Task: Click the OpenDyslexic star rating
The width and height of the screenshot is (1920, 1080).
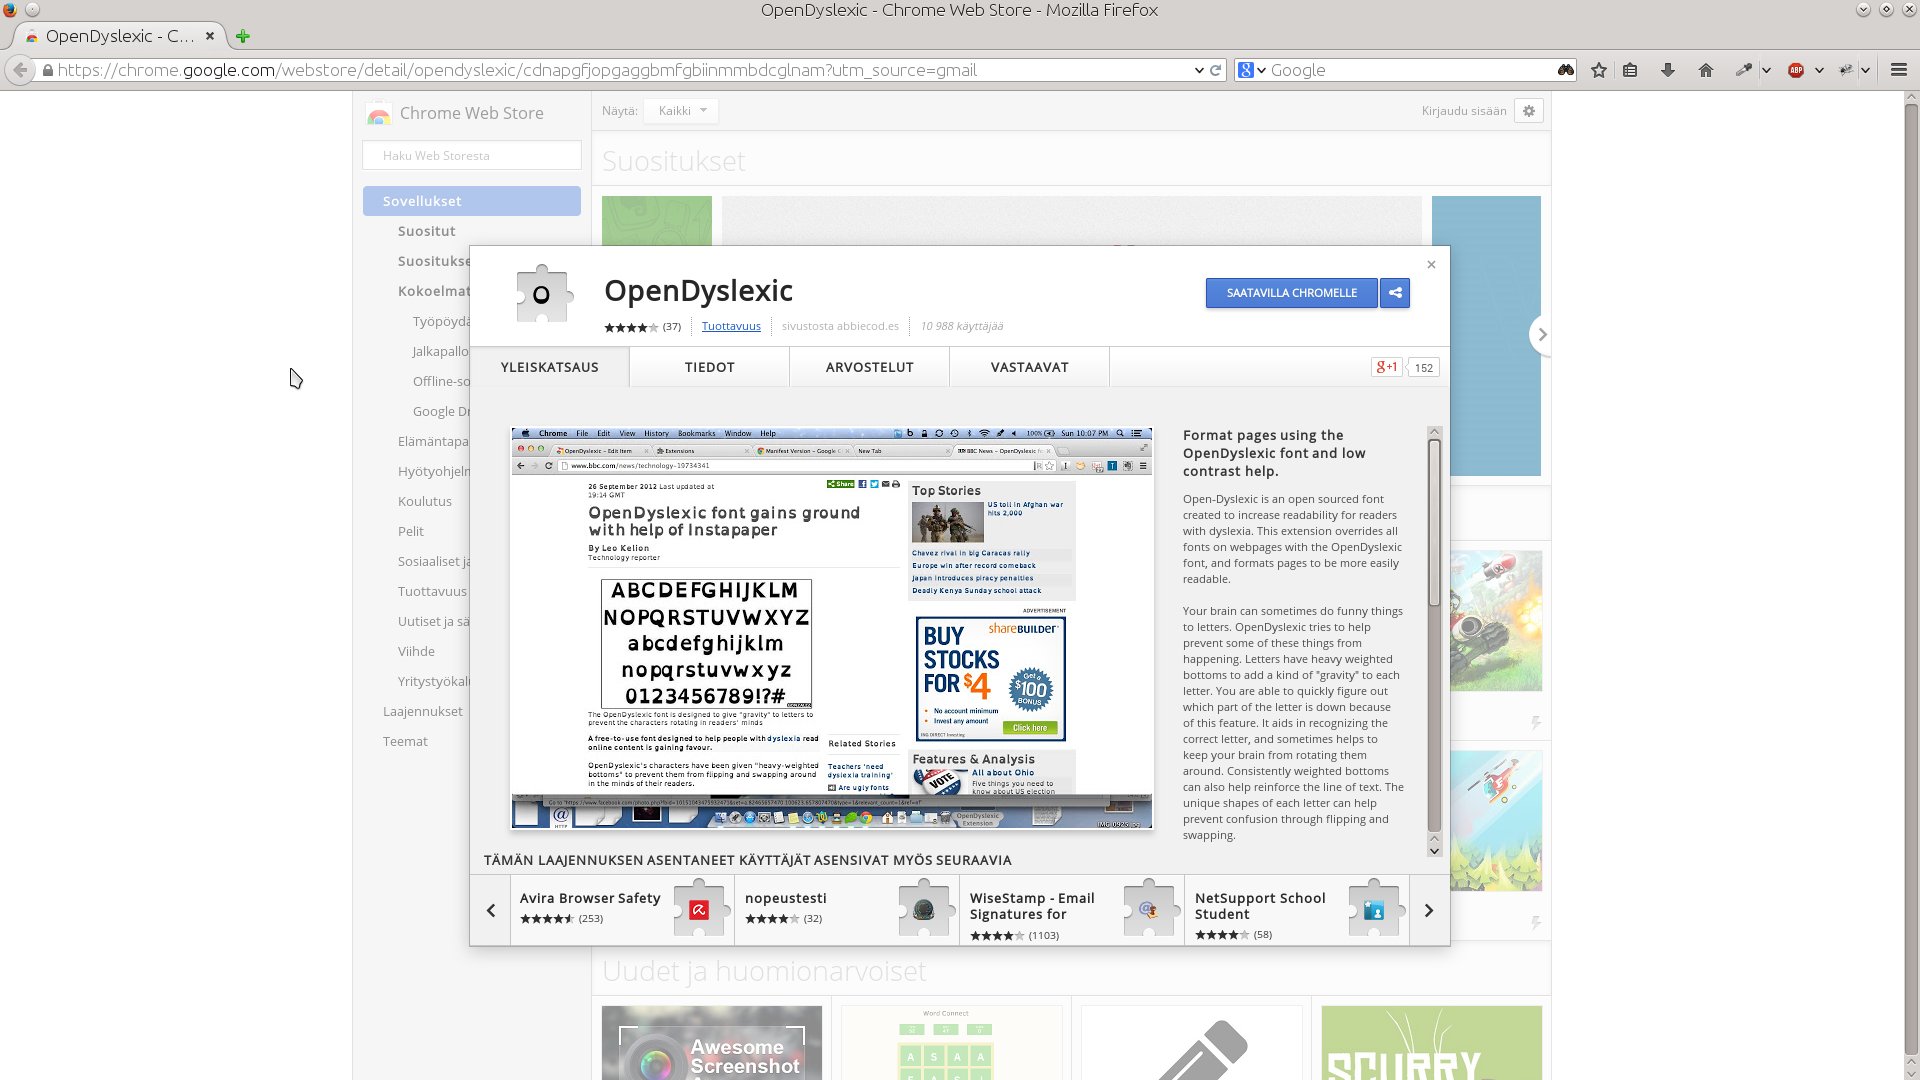Action: pos(631,327)
